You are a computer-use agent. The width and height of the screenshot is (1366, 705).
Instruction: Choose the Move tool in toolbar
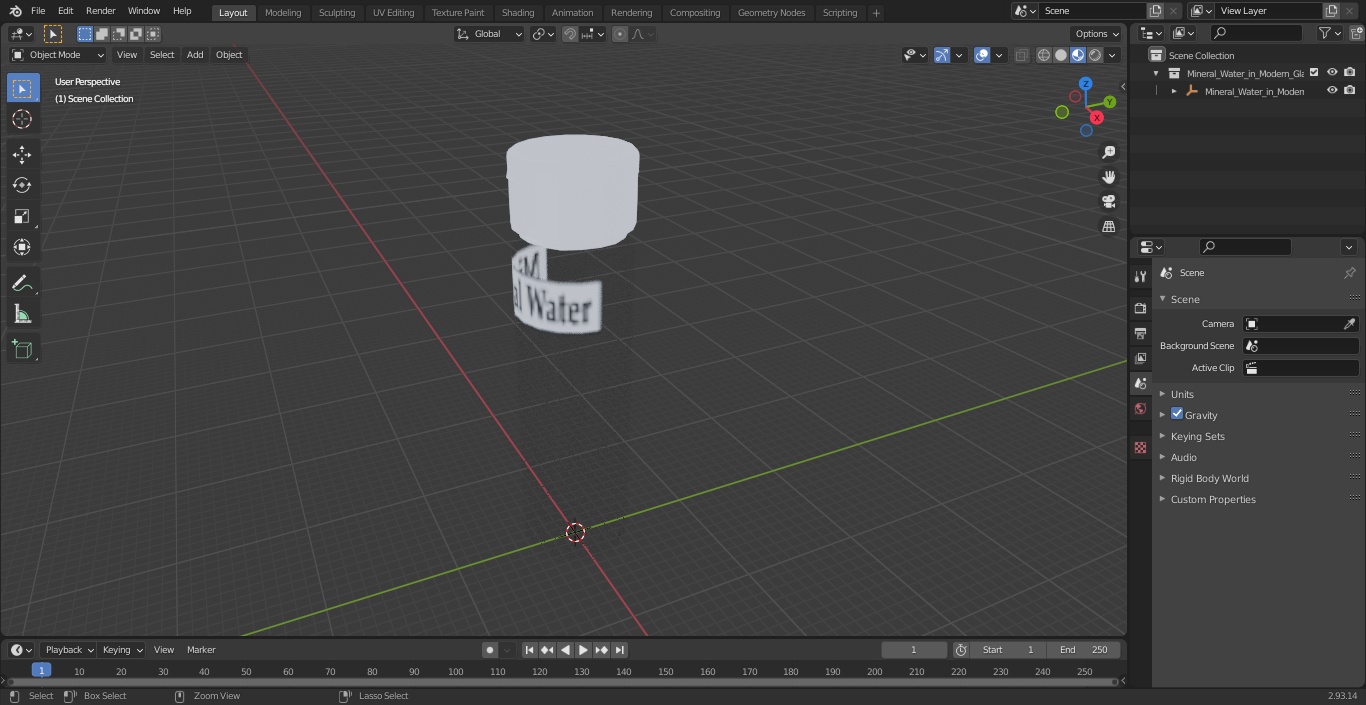(x=23, y=154)
